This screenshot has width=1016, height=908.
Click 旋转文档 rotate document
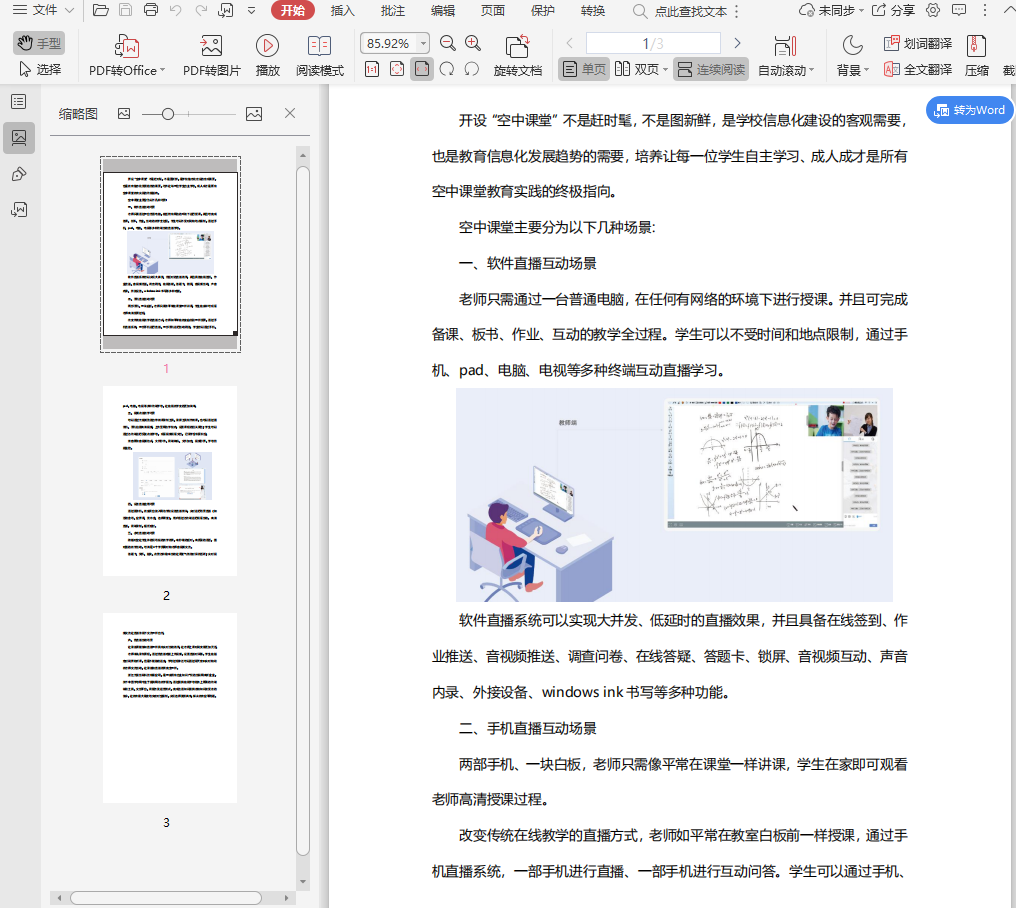[x=517, y=56]
